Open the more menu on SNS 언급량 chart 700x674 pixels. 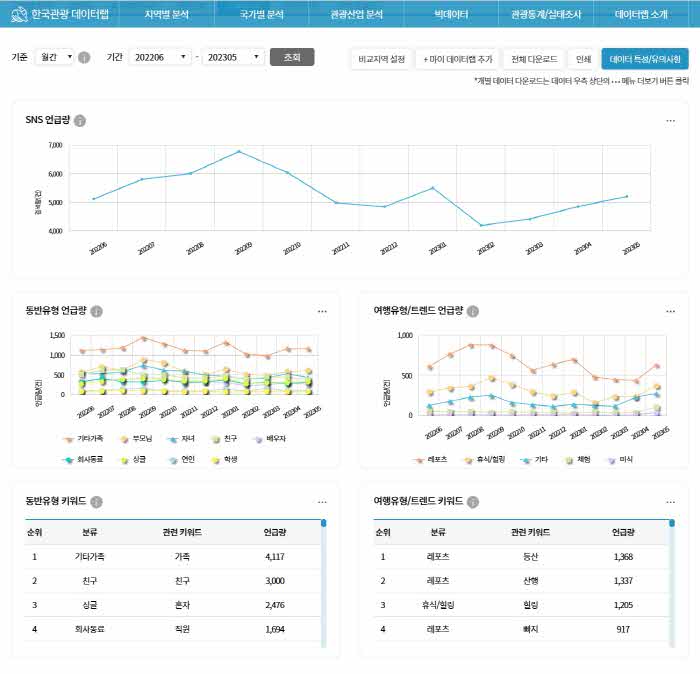671,121
